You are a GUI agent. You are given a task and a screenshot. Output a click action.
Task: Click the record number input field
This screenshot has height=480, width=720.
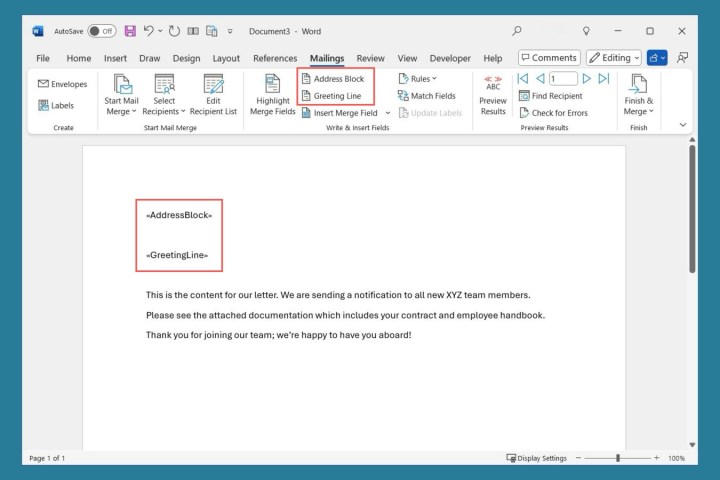562,79
